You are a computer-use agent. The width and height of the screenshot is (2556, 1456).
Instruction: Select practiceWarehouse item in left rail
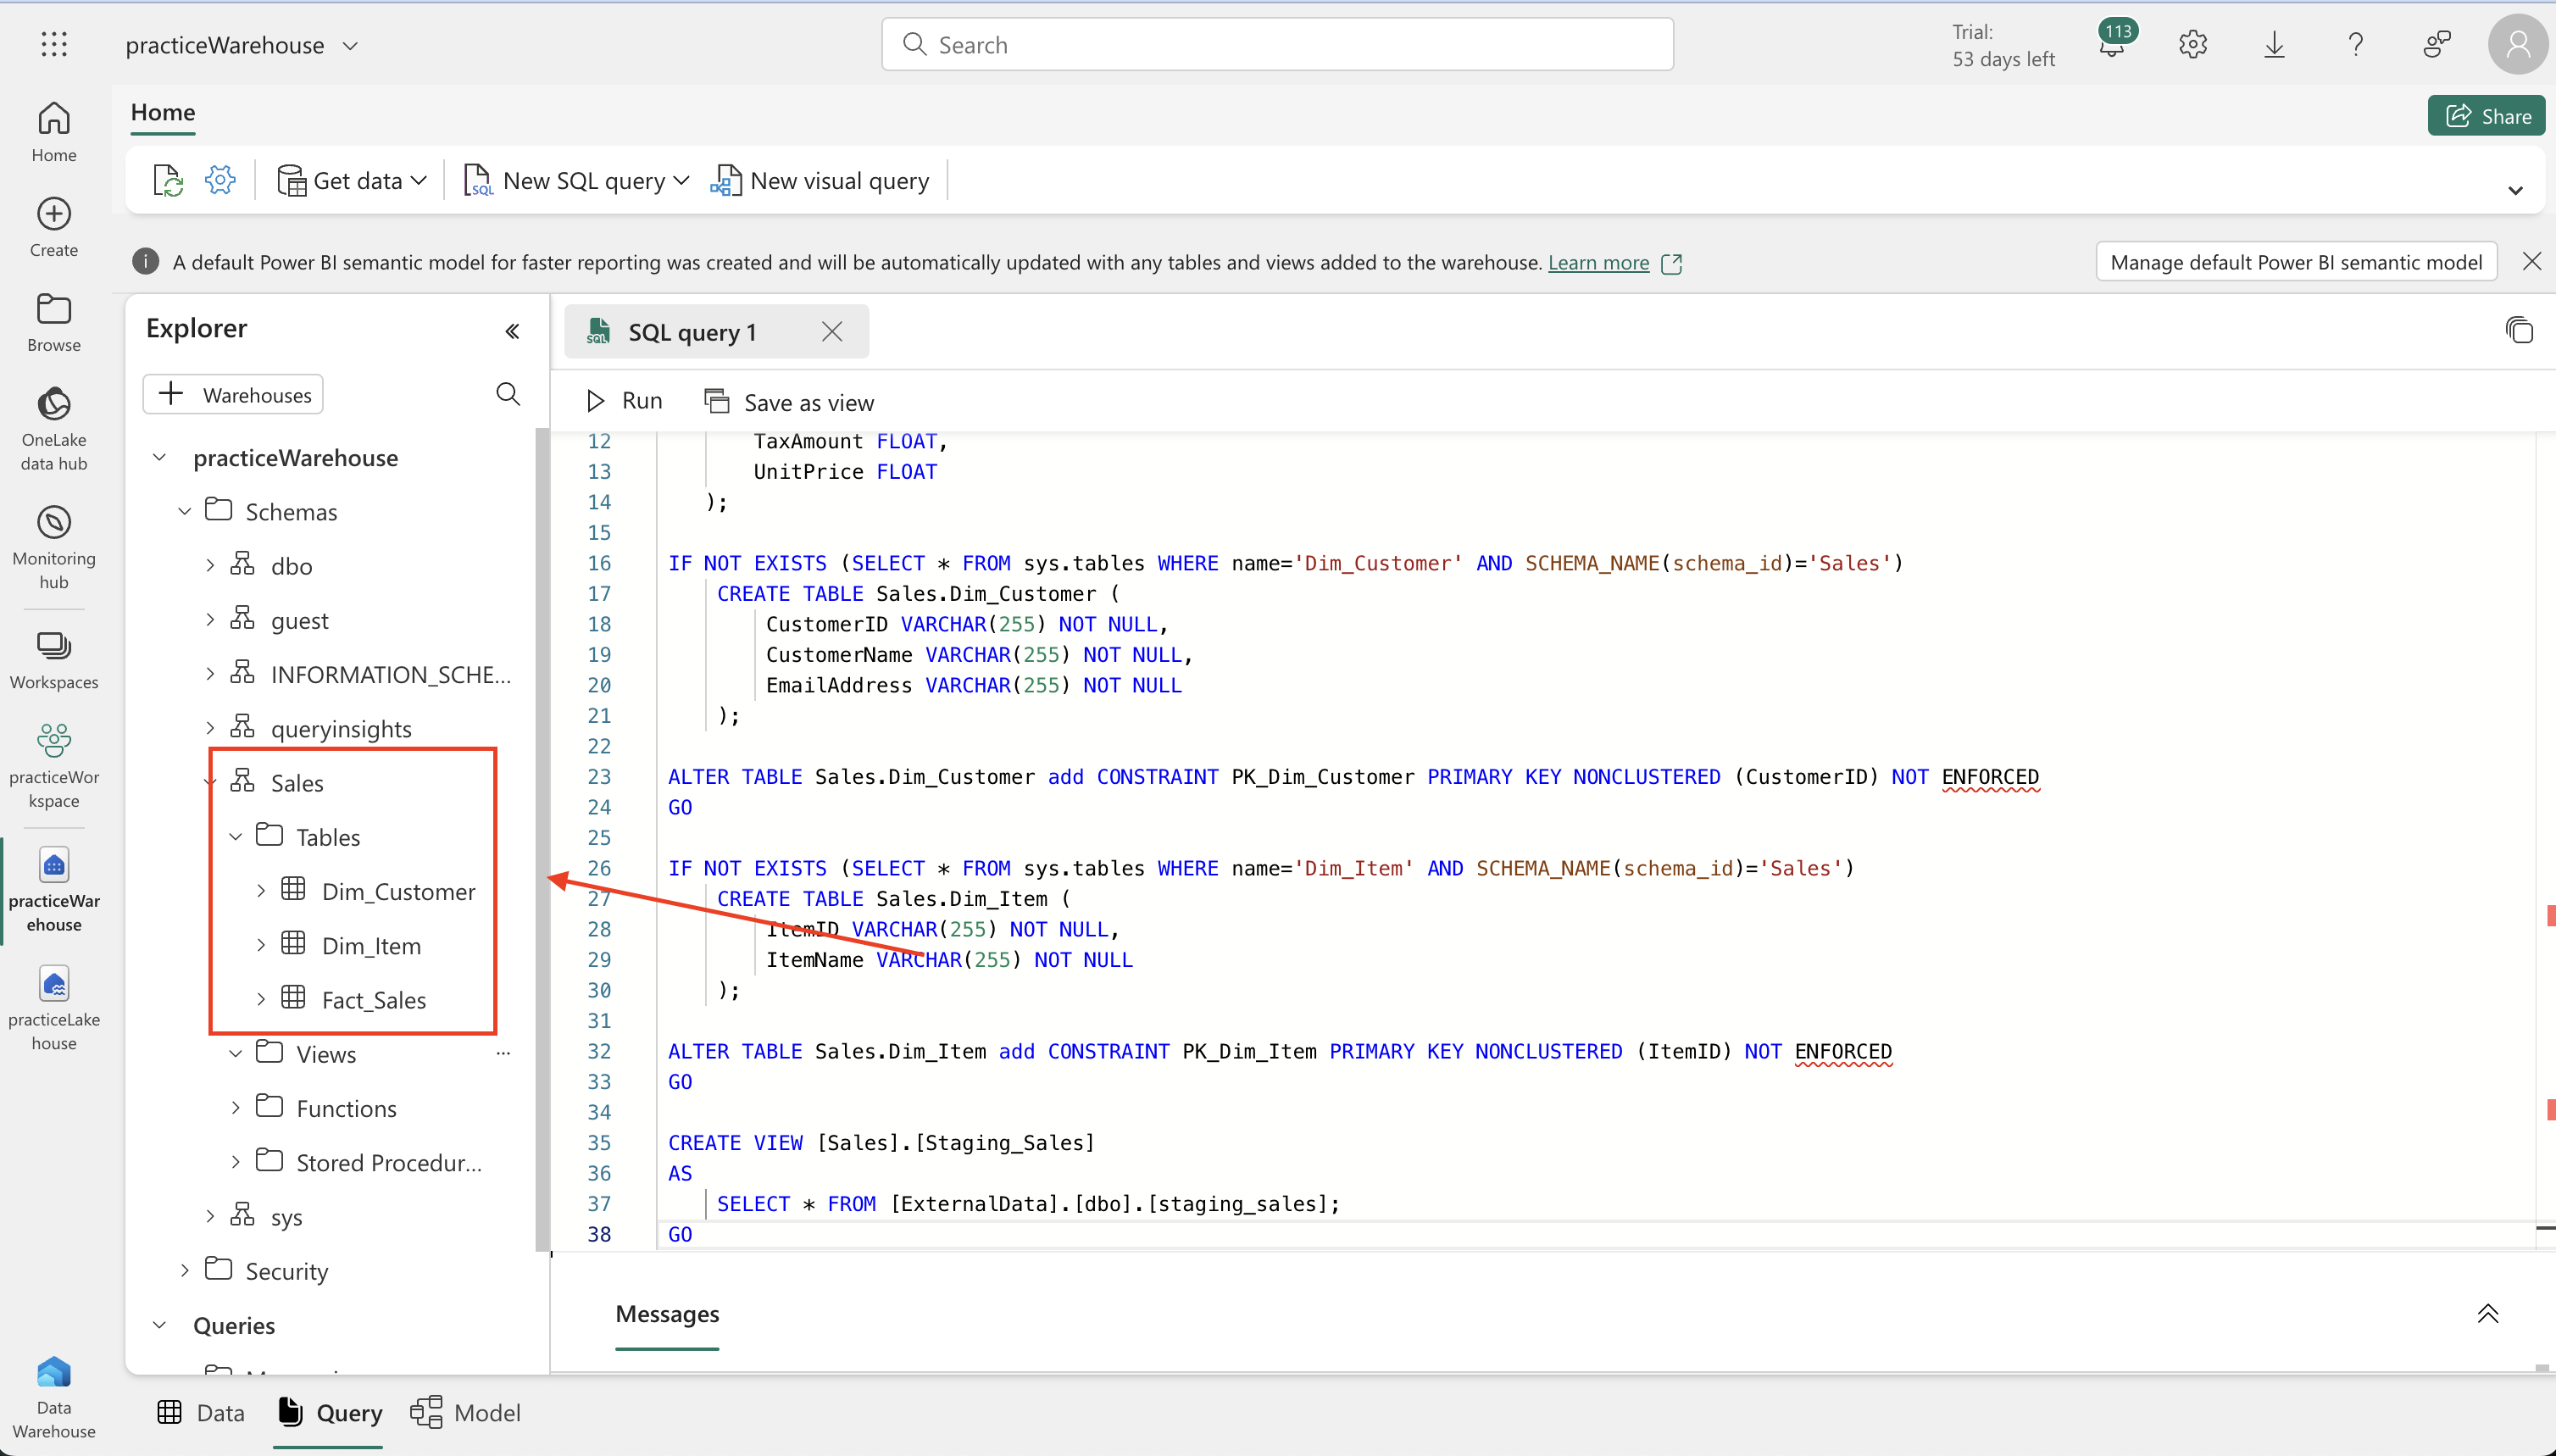tap(54, 890)
